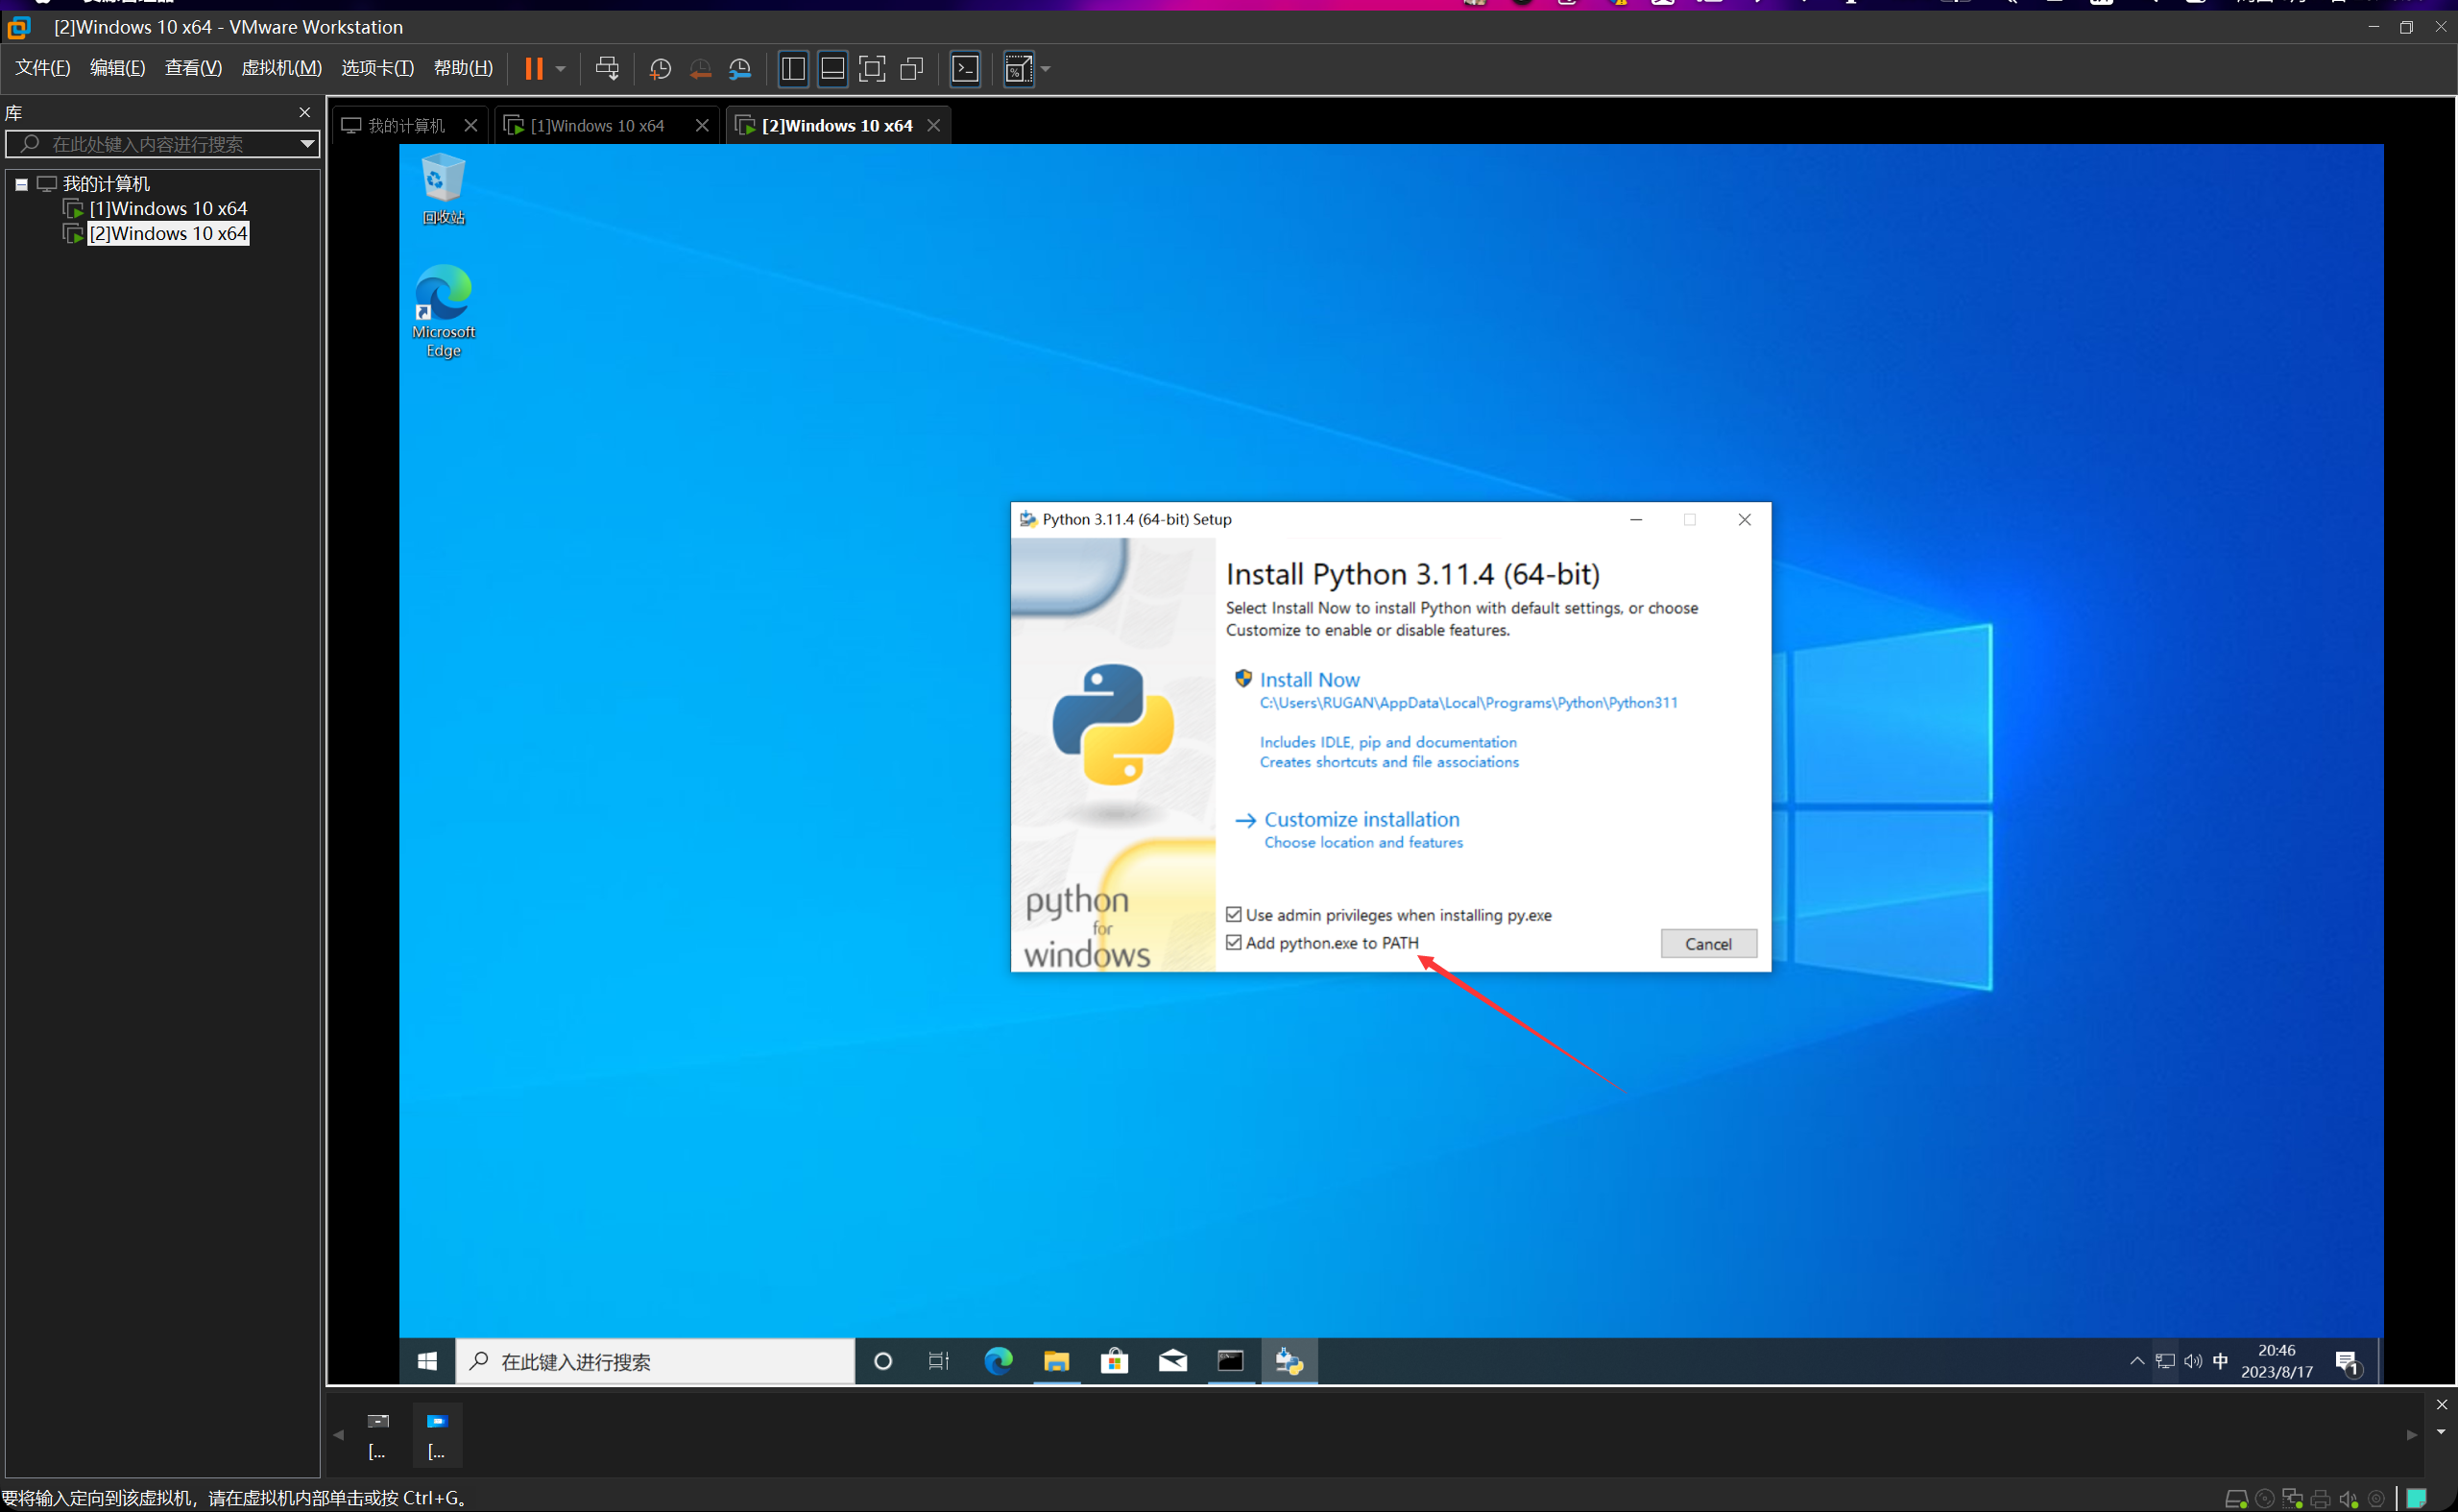
Task: Open stretch display options dropdown
Action: (x=1046, y=69)
